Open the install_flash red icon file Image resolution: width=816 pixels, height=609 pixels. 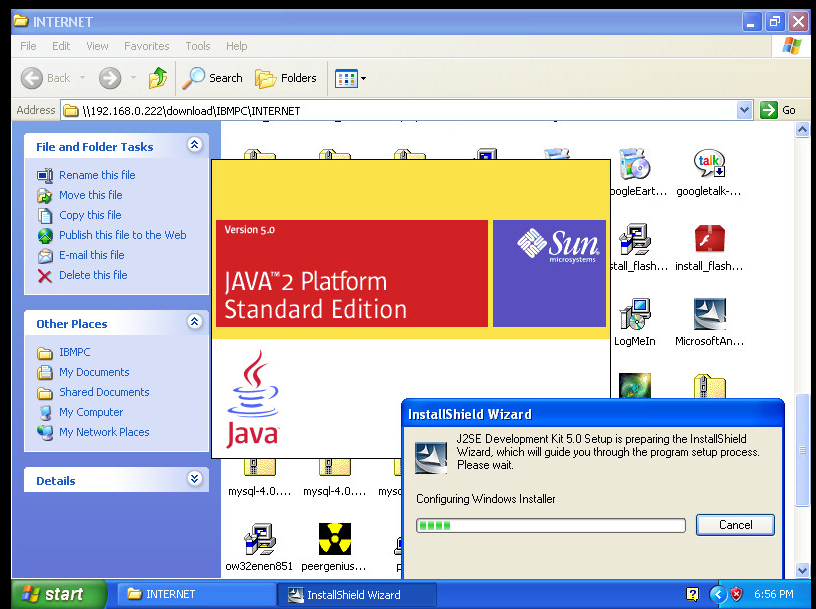pos(709,242)
